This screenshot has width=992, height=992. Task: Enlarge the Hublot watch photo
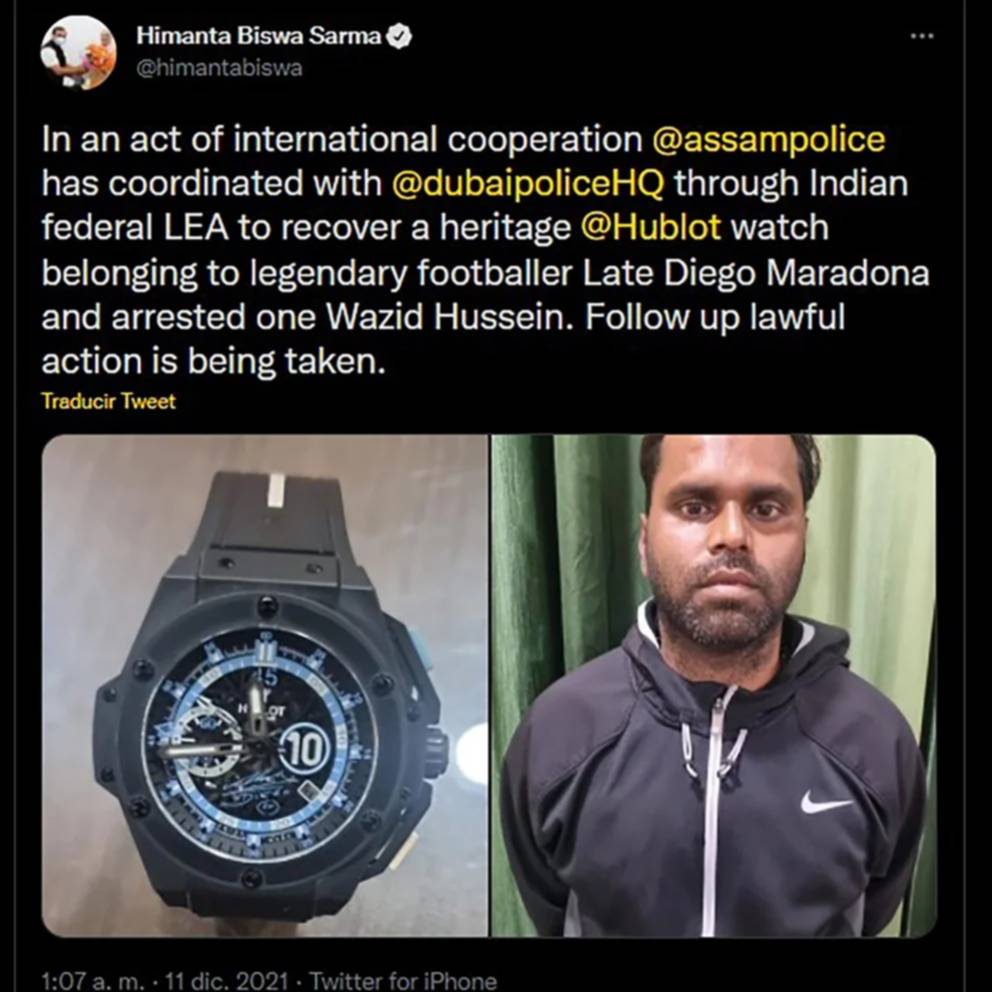264,685
